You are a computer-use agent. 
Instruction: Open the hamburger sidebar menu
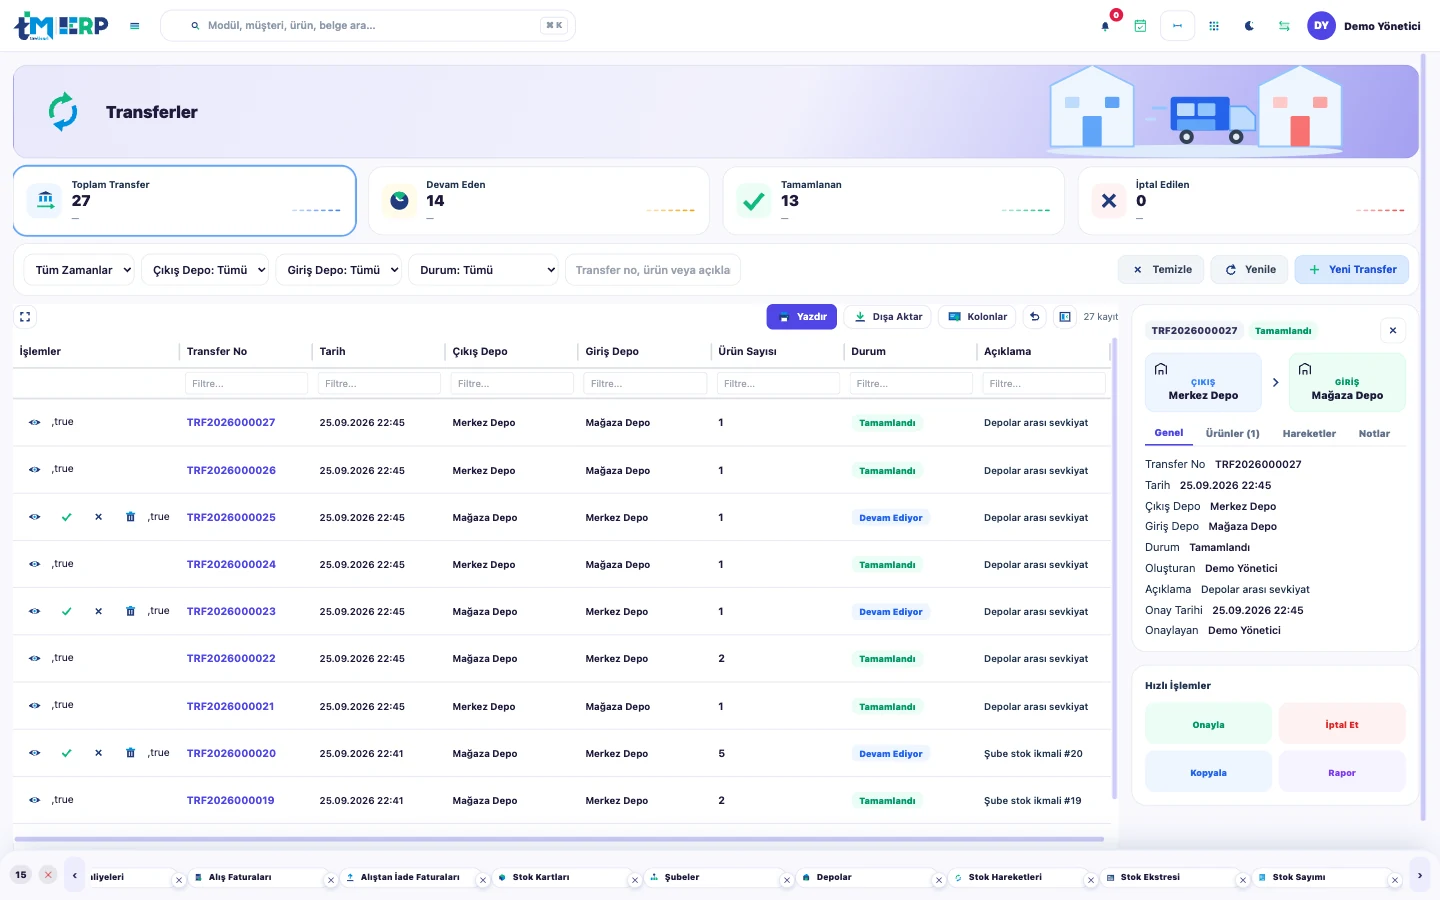tap(134, 26)
